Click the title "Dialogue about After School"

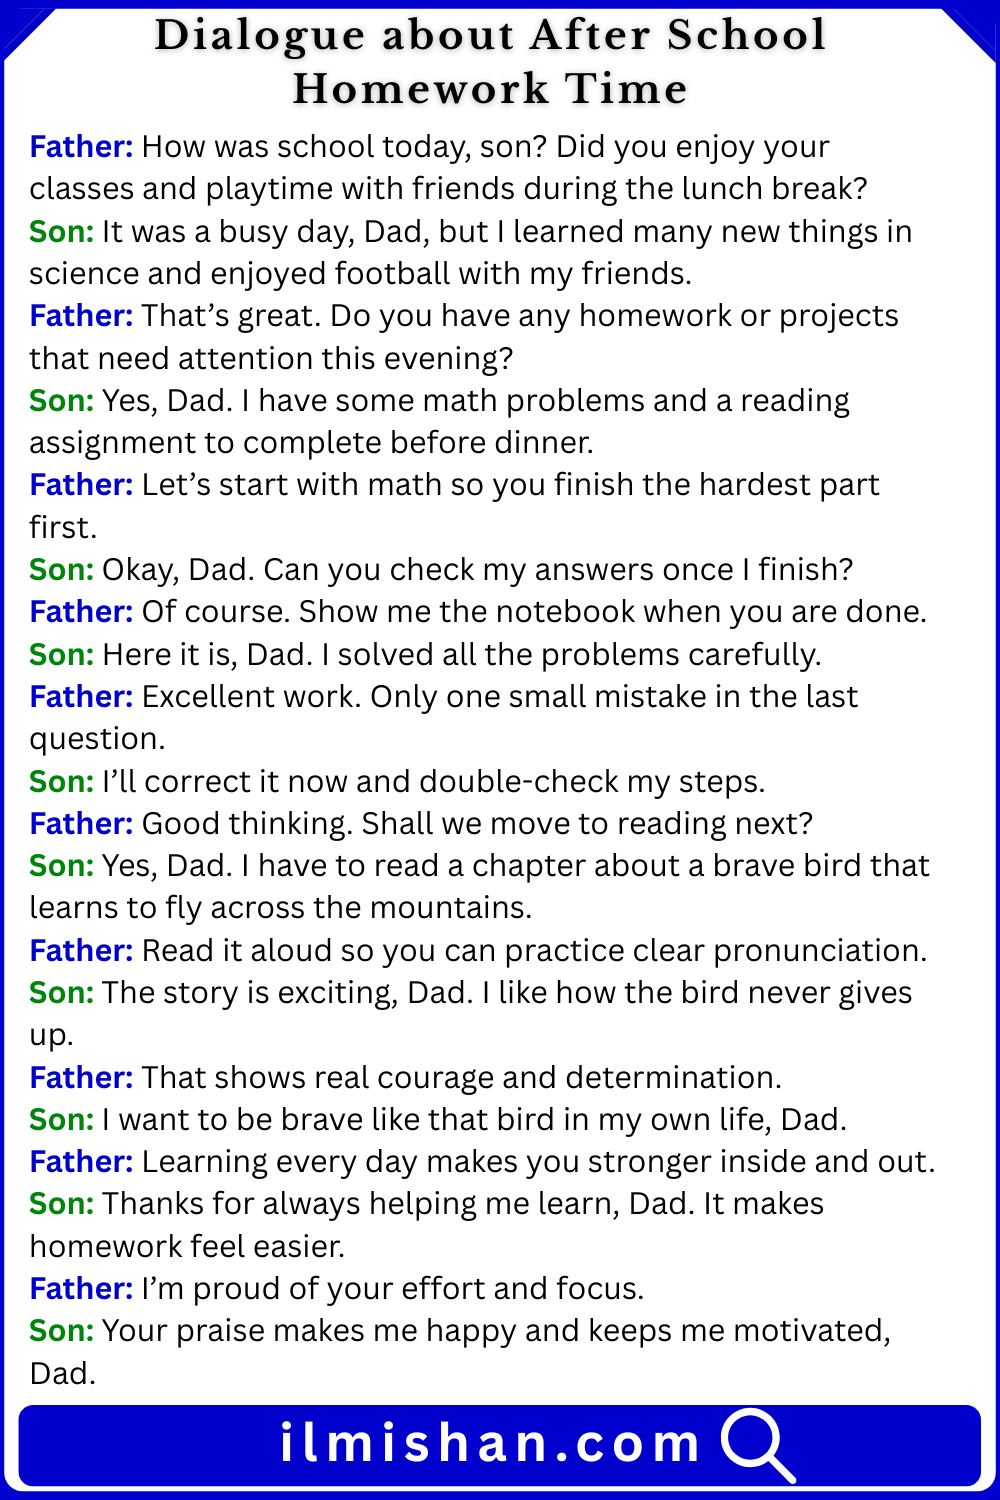490,36
